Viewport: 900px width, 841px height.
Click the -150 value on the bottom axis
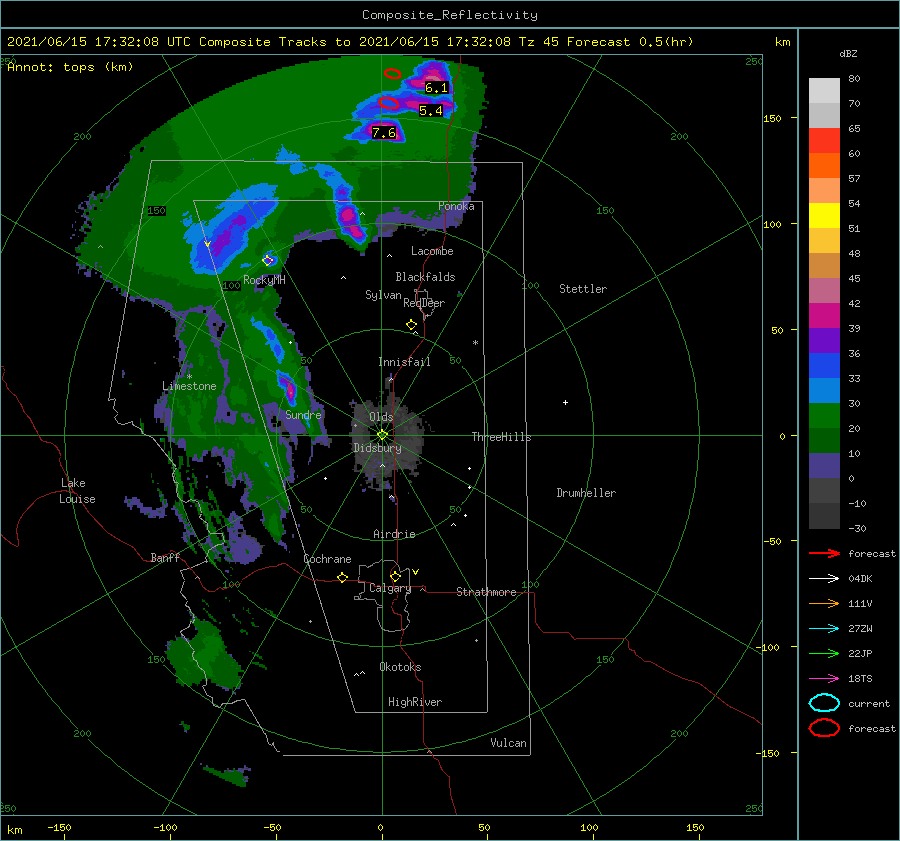(x=59, y=827)
